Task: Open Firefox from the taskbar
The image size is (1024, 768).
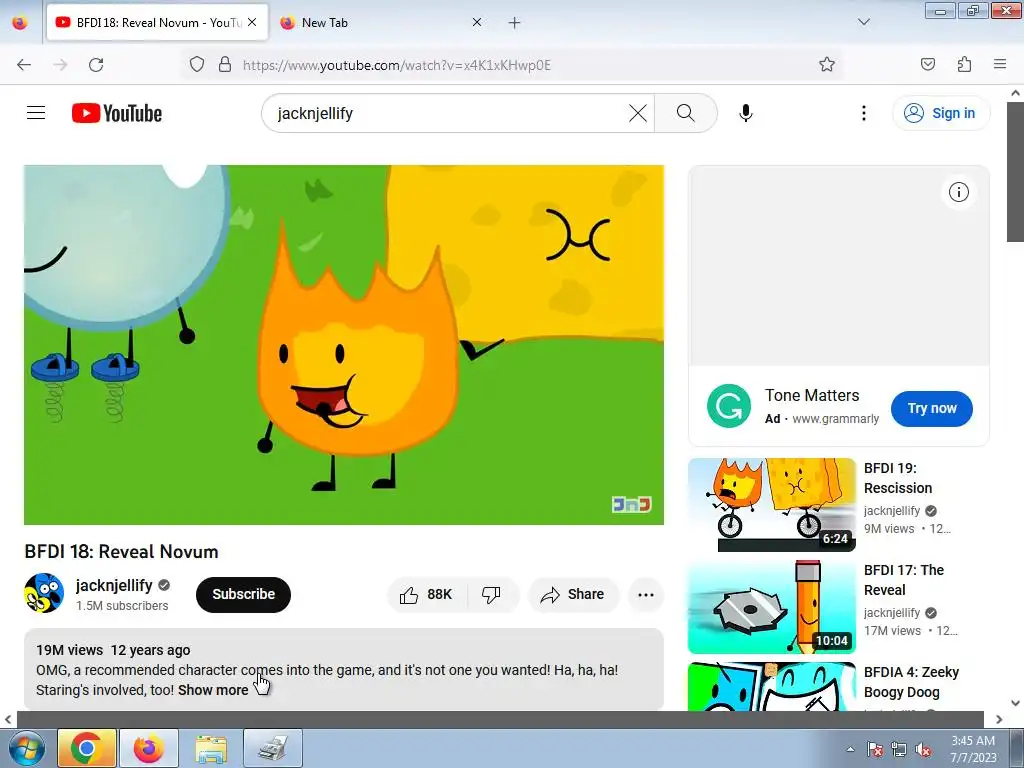Action: tap(148, 748)
